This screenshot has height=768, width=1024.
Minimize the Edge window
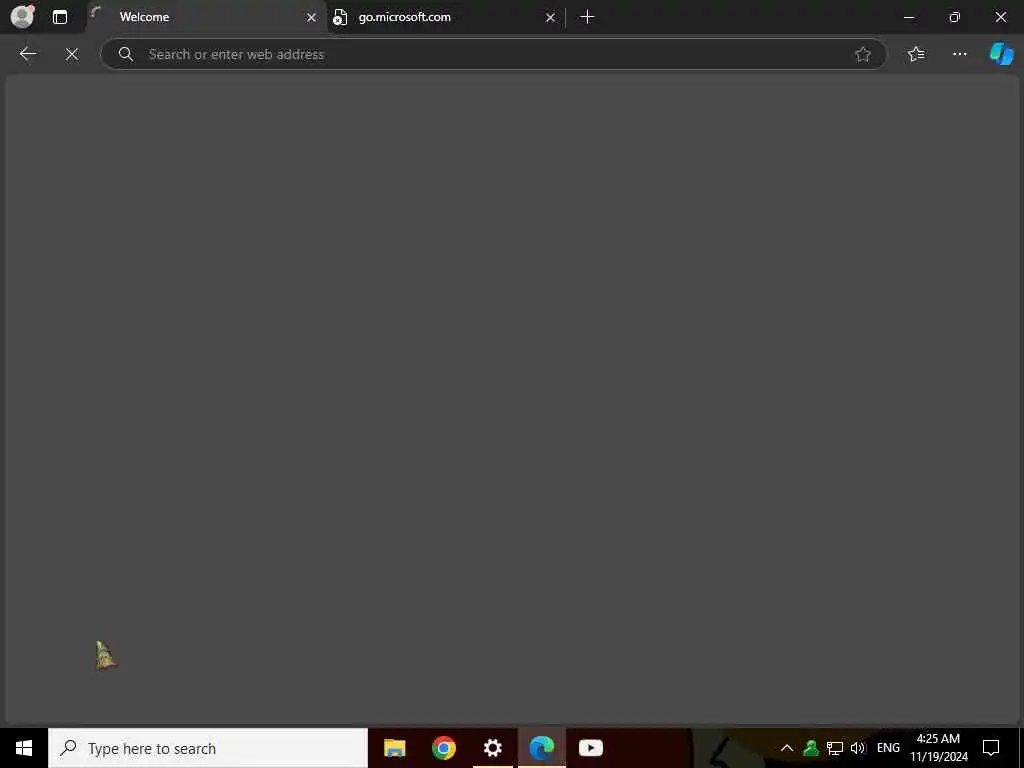coord(909,17)
